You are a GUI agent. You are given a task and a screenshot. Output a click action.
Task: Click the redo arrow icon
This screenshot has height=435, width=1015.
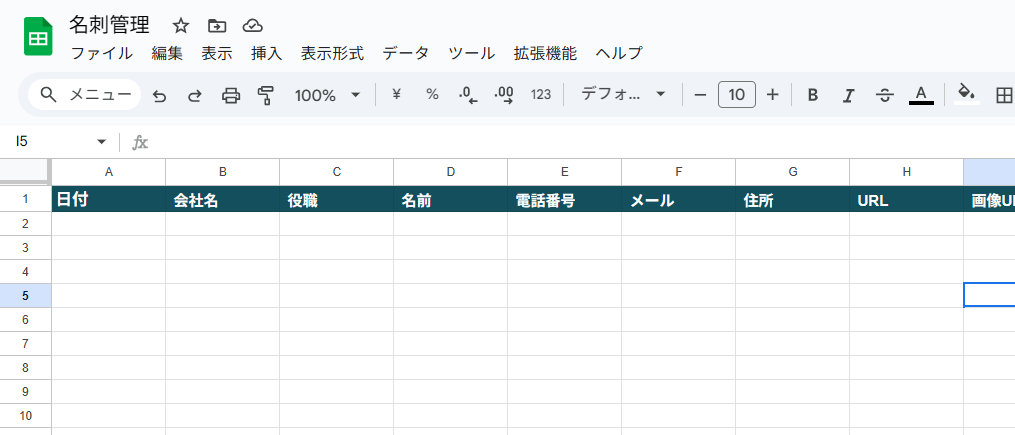pyautogui.click(x=194, y=96)
